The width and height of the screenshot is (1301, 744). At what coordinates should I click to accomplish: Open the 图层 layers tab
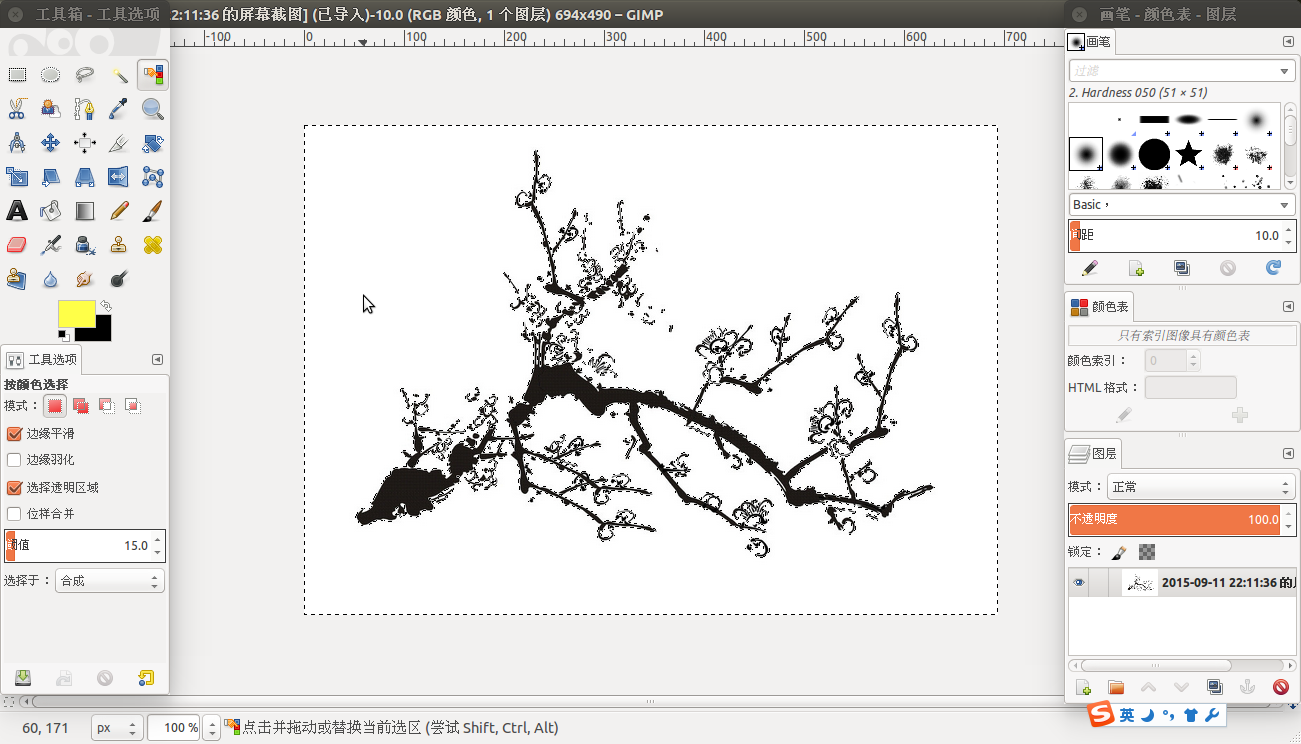click(1093, 453)
